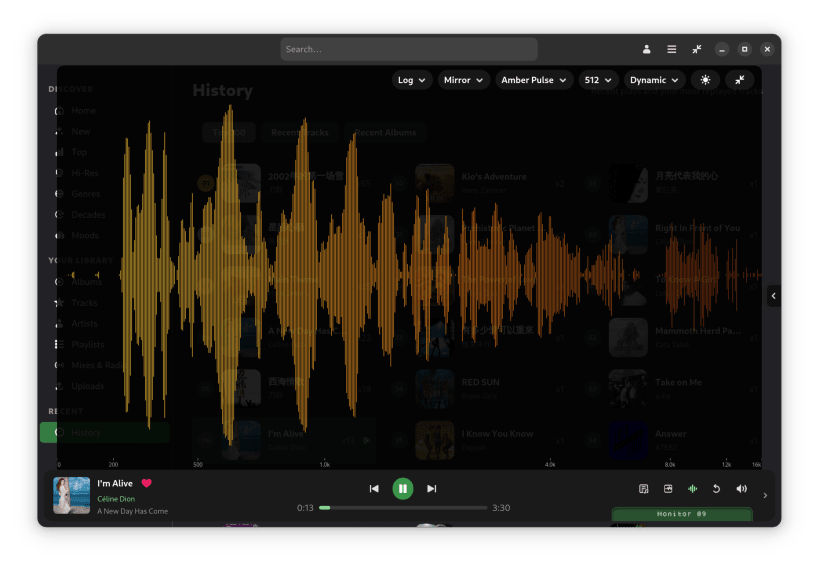The height and width of the screenshot is (568, 819).
Task: Skip to the next track
Action: 431,489
